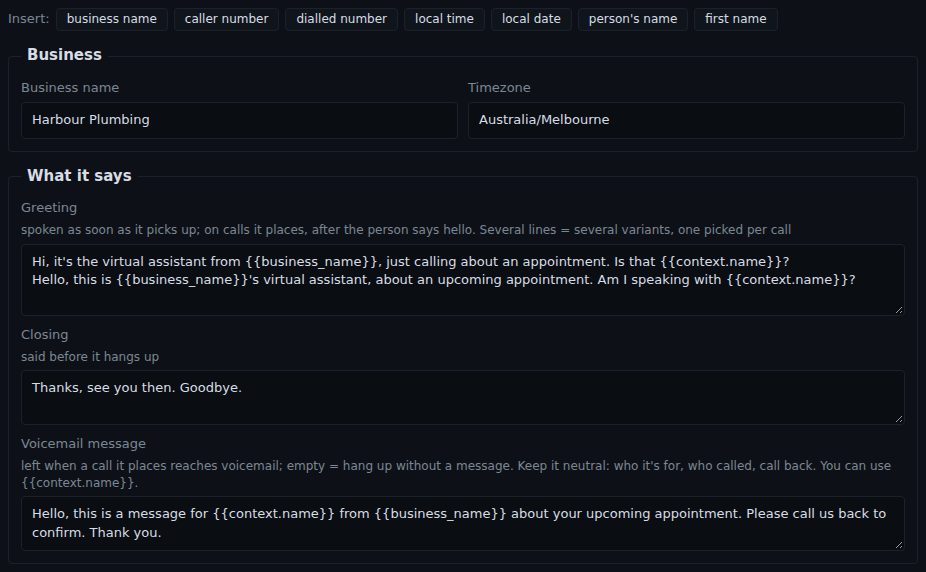Insert the local date placeholder
The width and height of the screenshot is (926, 572).
point(531,19)
